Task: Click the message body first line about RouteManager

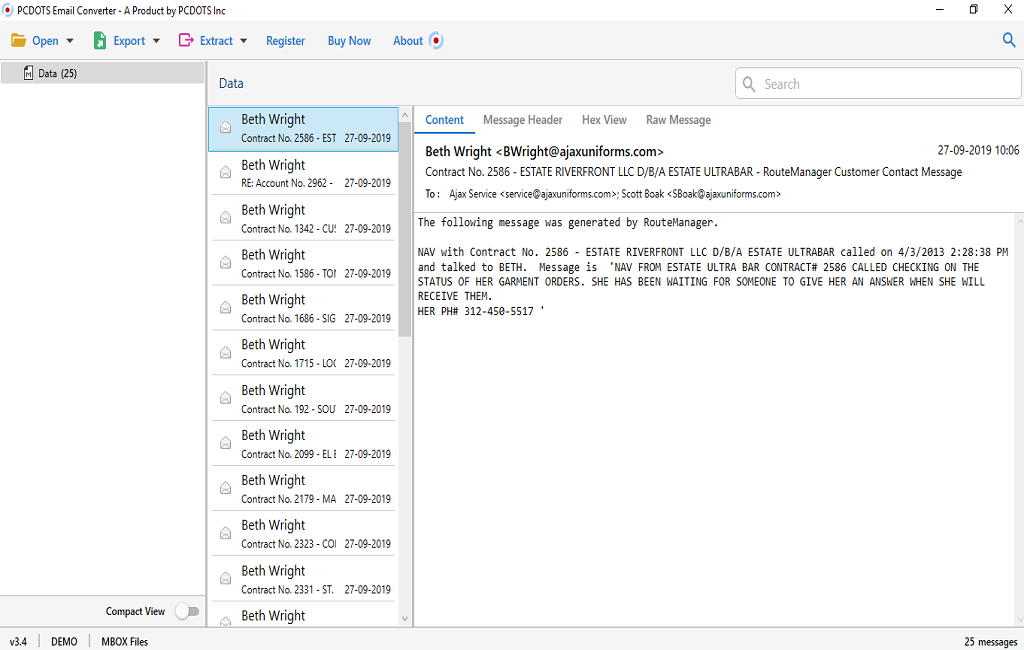Action: (x=568, y=223)
